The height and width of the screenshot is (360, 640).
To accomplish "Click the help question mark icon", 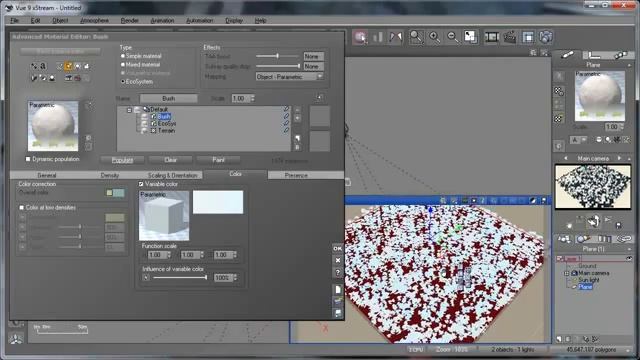I will 338,272.
